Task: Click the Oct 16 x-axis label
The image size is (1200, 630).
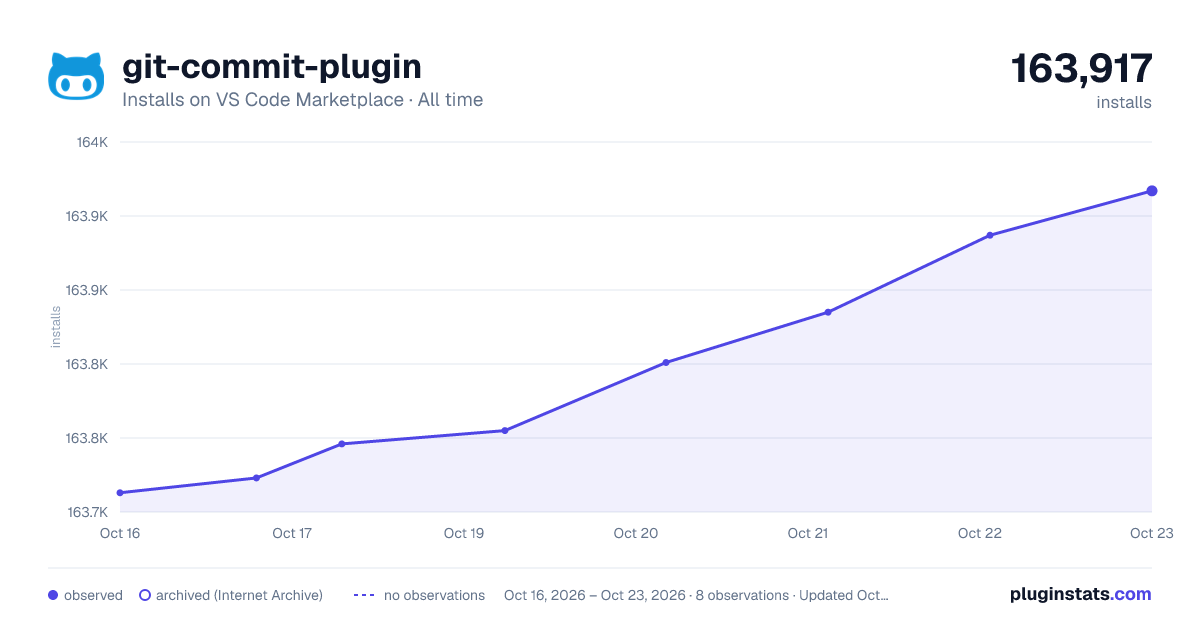Action: point(120,533)
